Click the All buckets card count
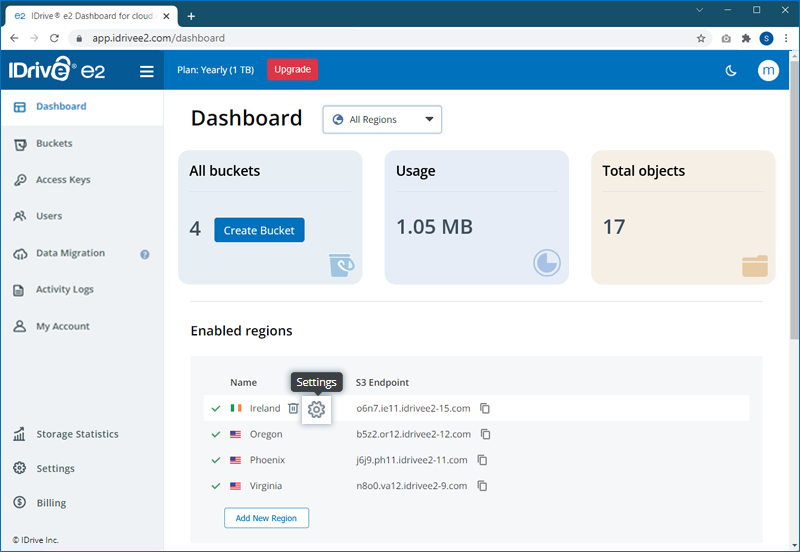Screen dimensions: 800x552 click(x=195, y=228)
